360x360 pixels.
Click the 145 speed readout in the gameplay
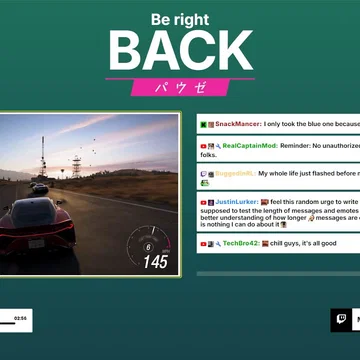155,262
